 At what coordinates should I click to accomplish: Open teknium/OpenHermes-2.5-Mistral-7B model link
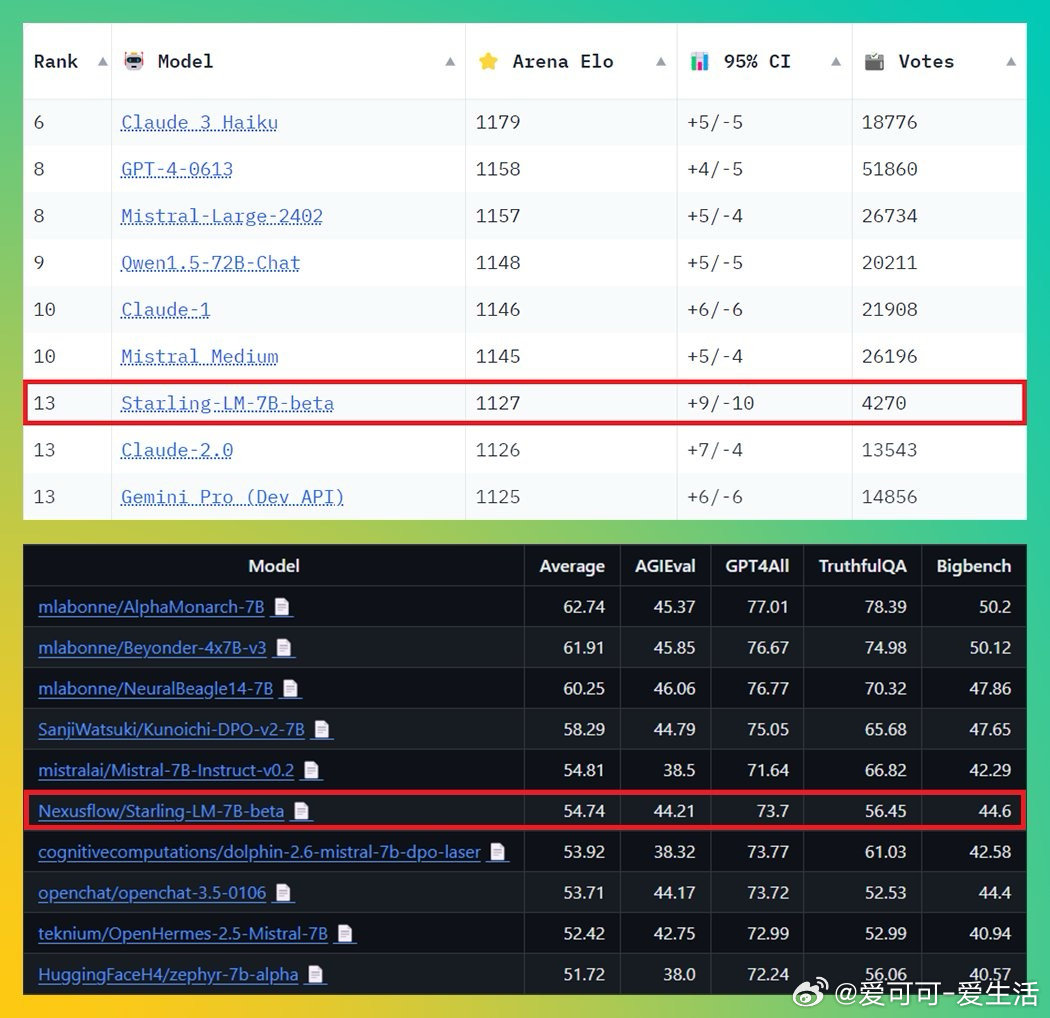coord(183,934)
